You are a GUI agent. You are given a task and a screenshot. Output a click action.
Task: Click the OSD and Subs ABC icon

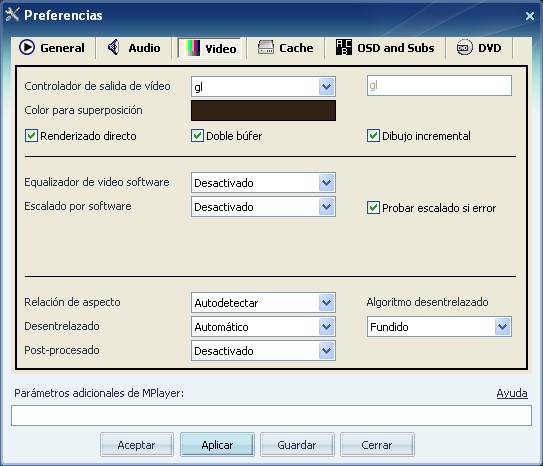[x=344, y=47]
